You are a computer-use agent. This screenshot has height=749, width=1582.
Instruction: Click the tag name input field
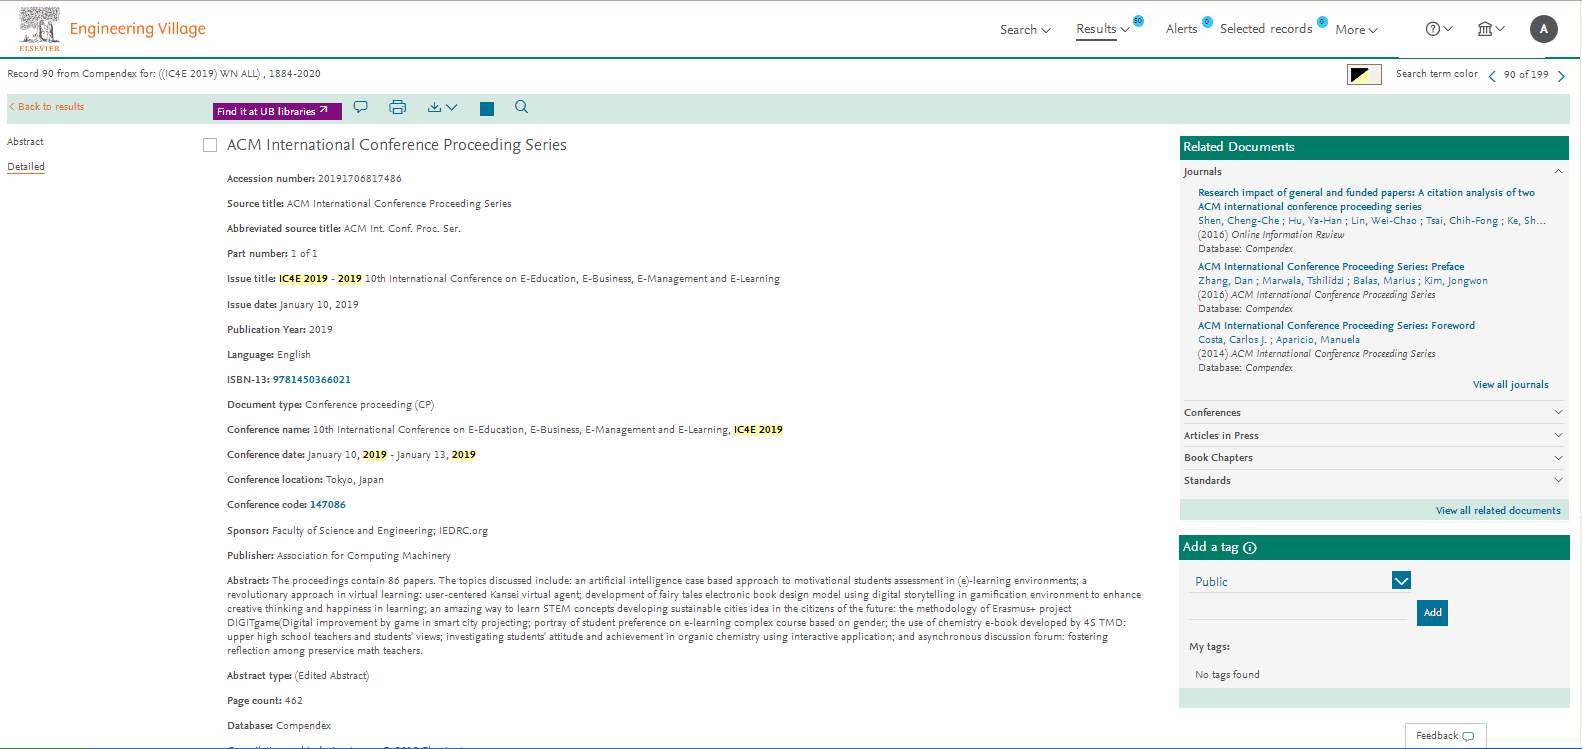pyautogui.click(x=1298, y=612)
